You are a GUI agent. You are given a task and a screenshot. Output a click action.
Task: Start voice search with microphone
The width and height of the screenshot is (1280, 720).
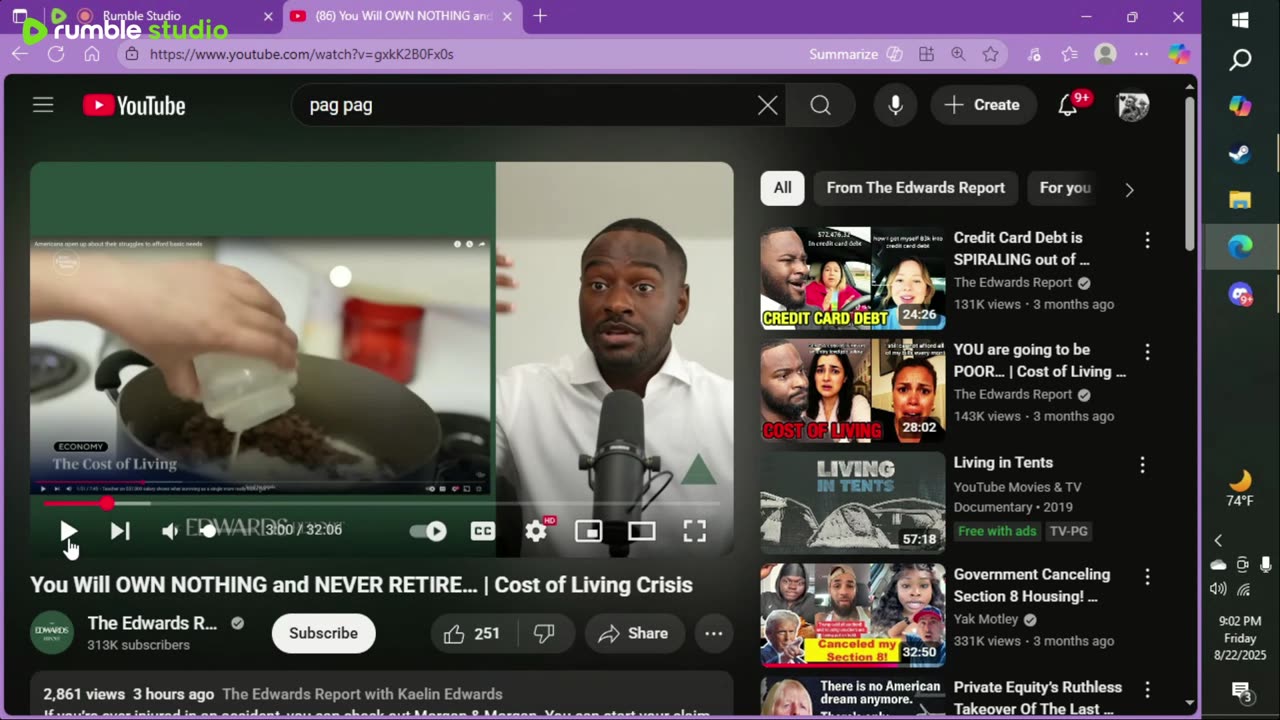coord(895,105)
